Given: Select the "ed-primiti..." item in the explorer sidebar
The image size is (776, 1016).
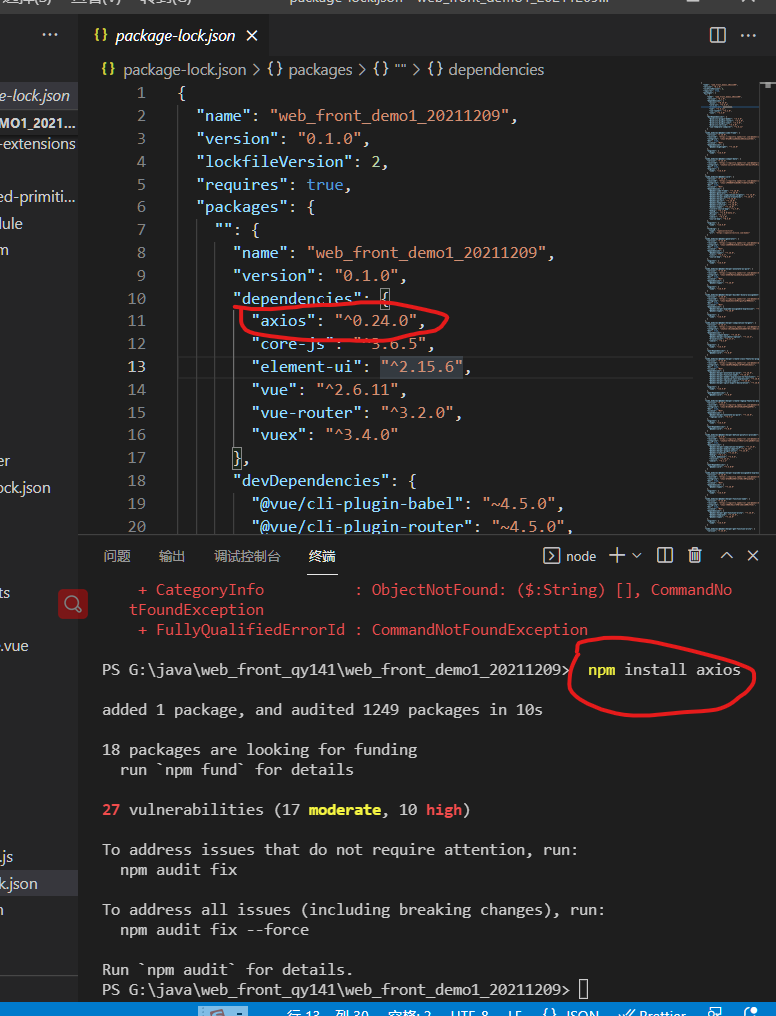Looking at the screenshot, I should [x=39, y=197].
